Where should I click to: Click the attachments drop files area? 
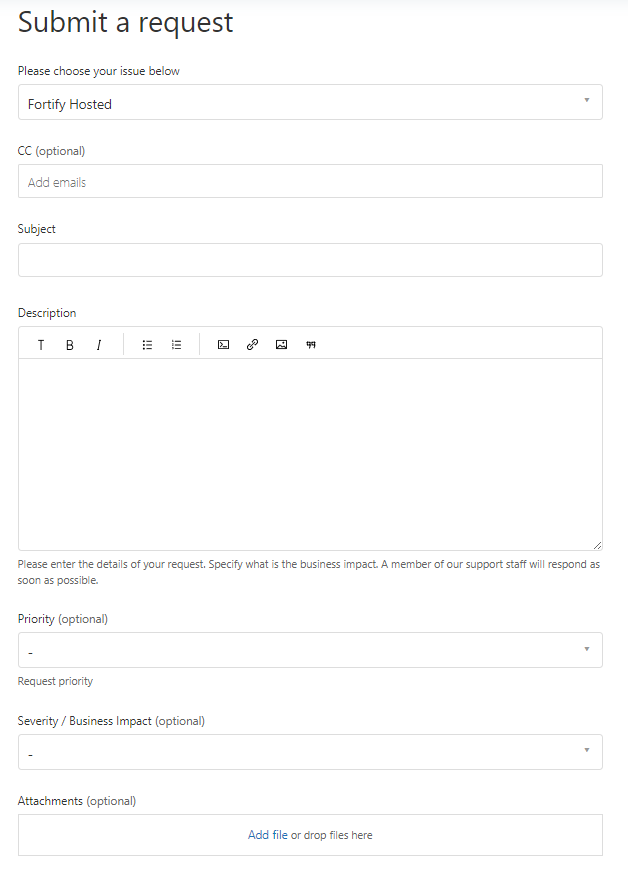pyautogui.click(x=310, y=835)
